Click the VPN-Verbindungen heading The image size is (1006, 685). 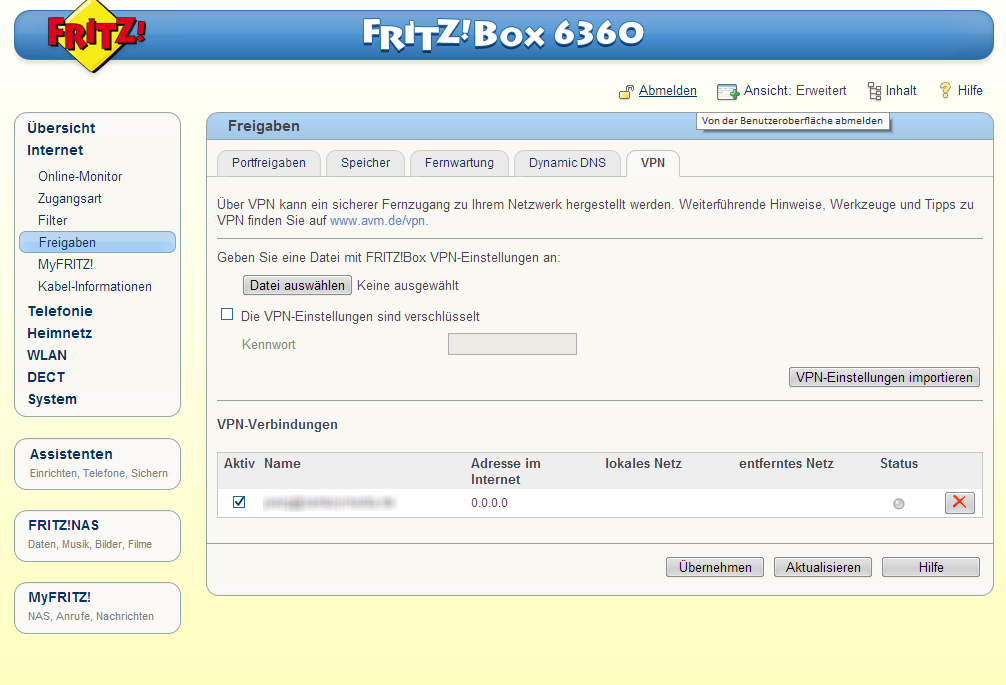277,425
